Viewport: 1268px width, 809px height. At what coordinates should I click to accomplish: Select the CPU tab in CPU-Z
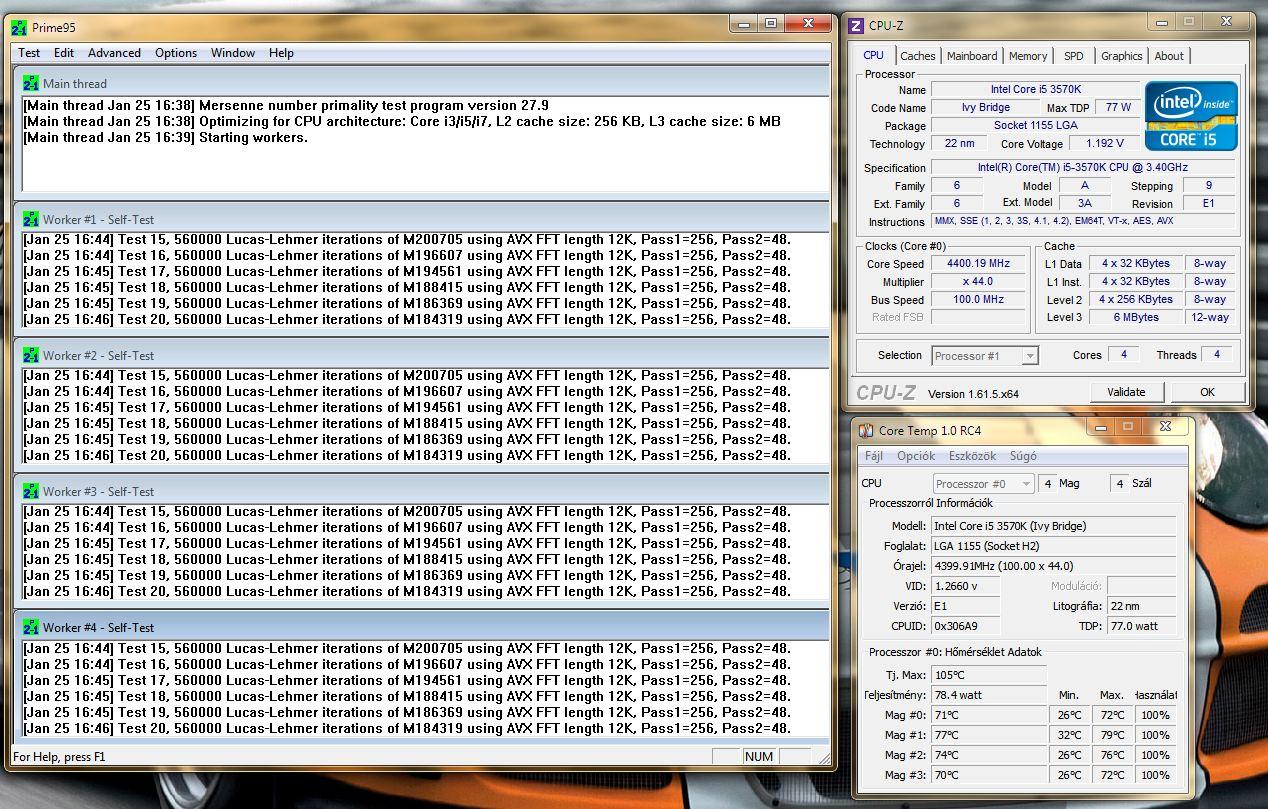point(873,55)
